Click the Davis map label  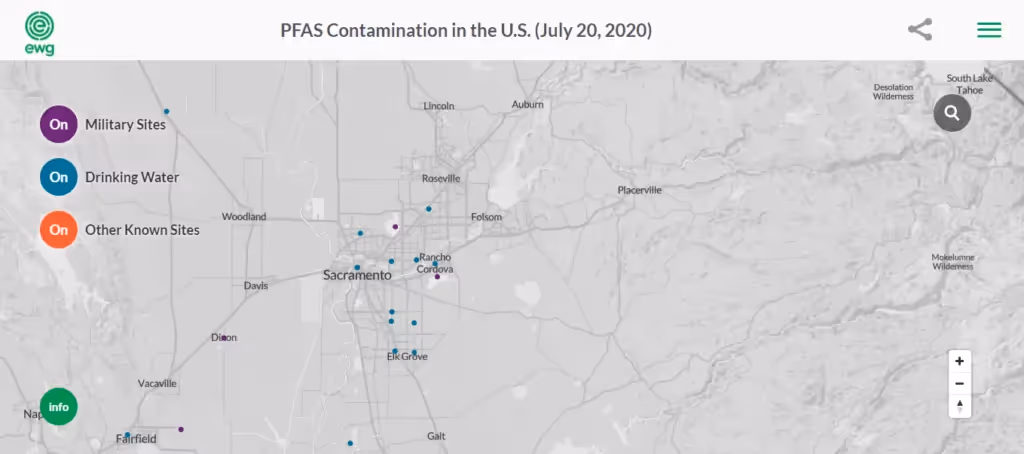pyautogui.click(x=256, y=285)
